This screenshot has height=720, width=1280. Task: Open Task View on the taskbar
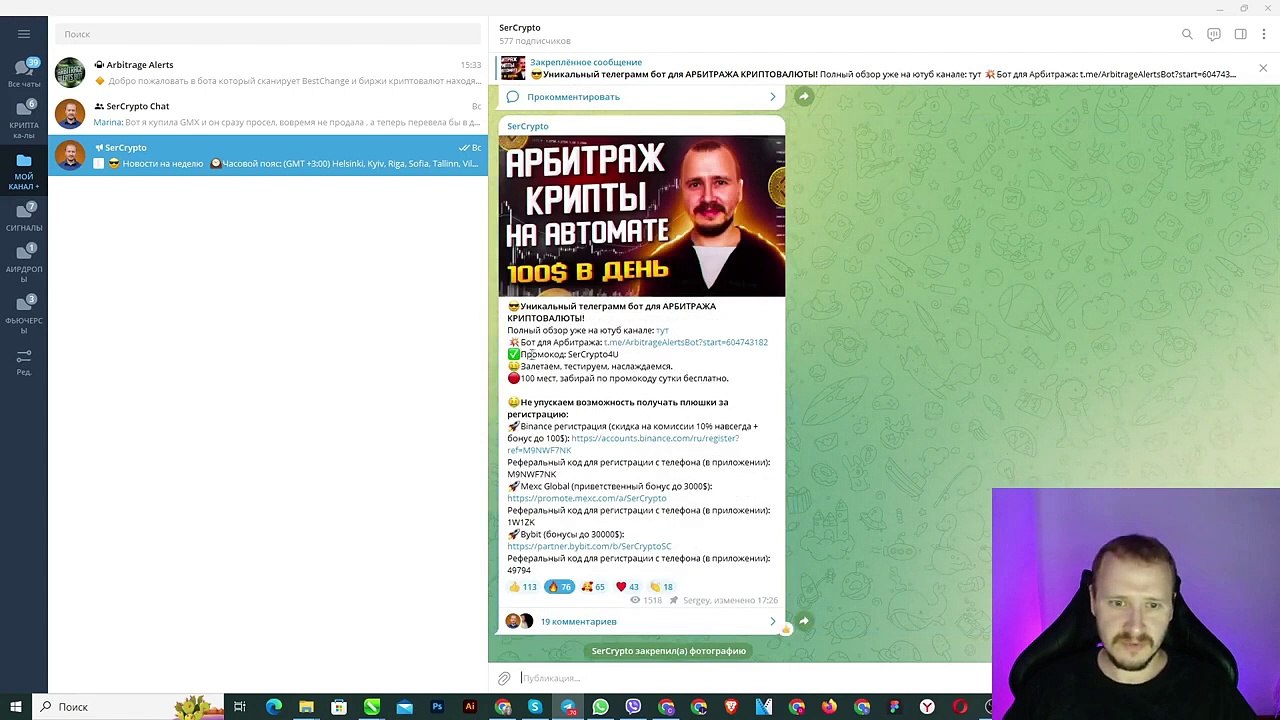(240, 707)
